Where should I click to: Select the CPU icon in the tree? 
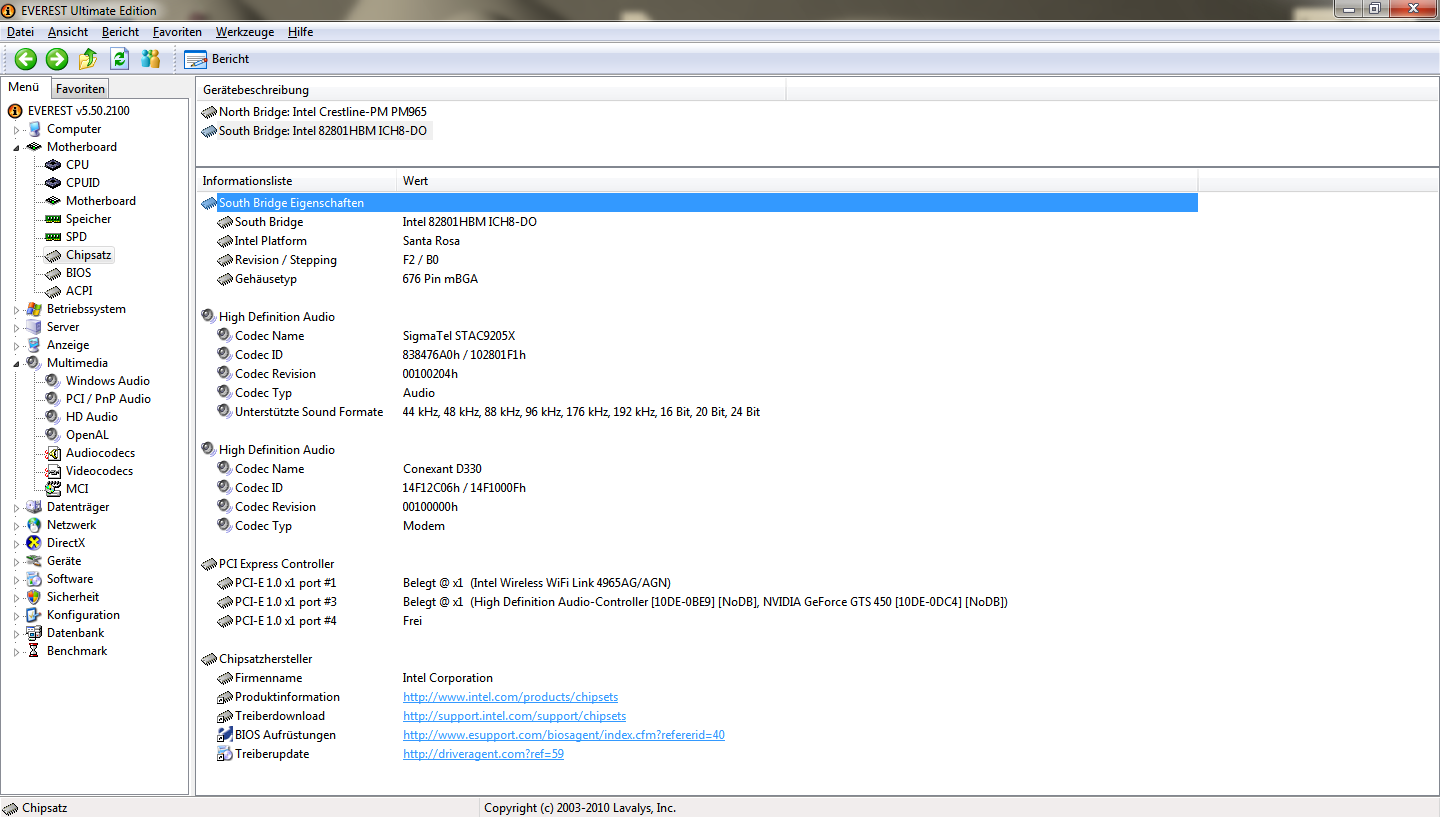[53, 165]
